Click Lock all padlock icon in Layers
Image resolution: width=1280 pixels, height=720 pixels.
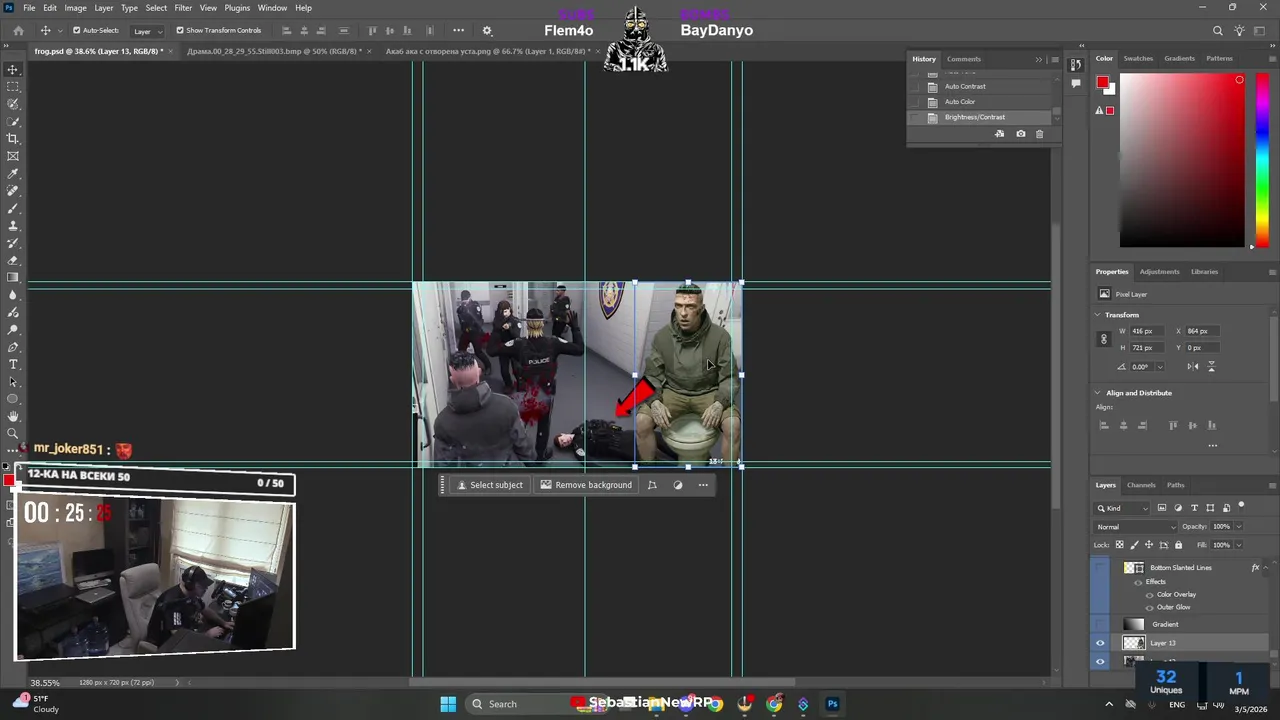(1178, 545)
